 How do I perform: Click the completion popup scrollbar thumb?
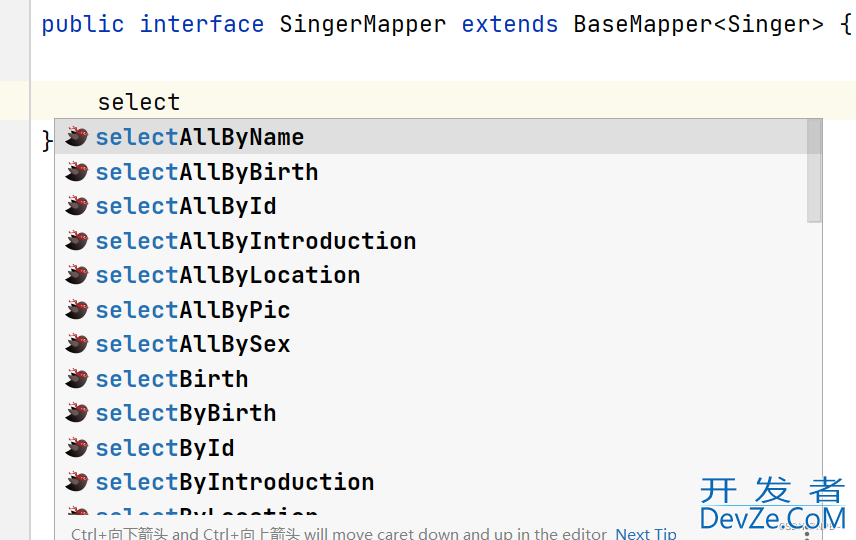coord(815,170)
